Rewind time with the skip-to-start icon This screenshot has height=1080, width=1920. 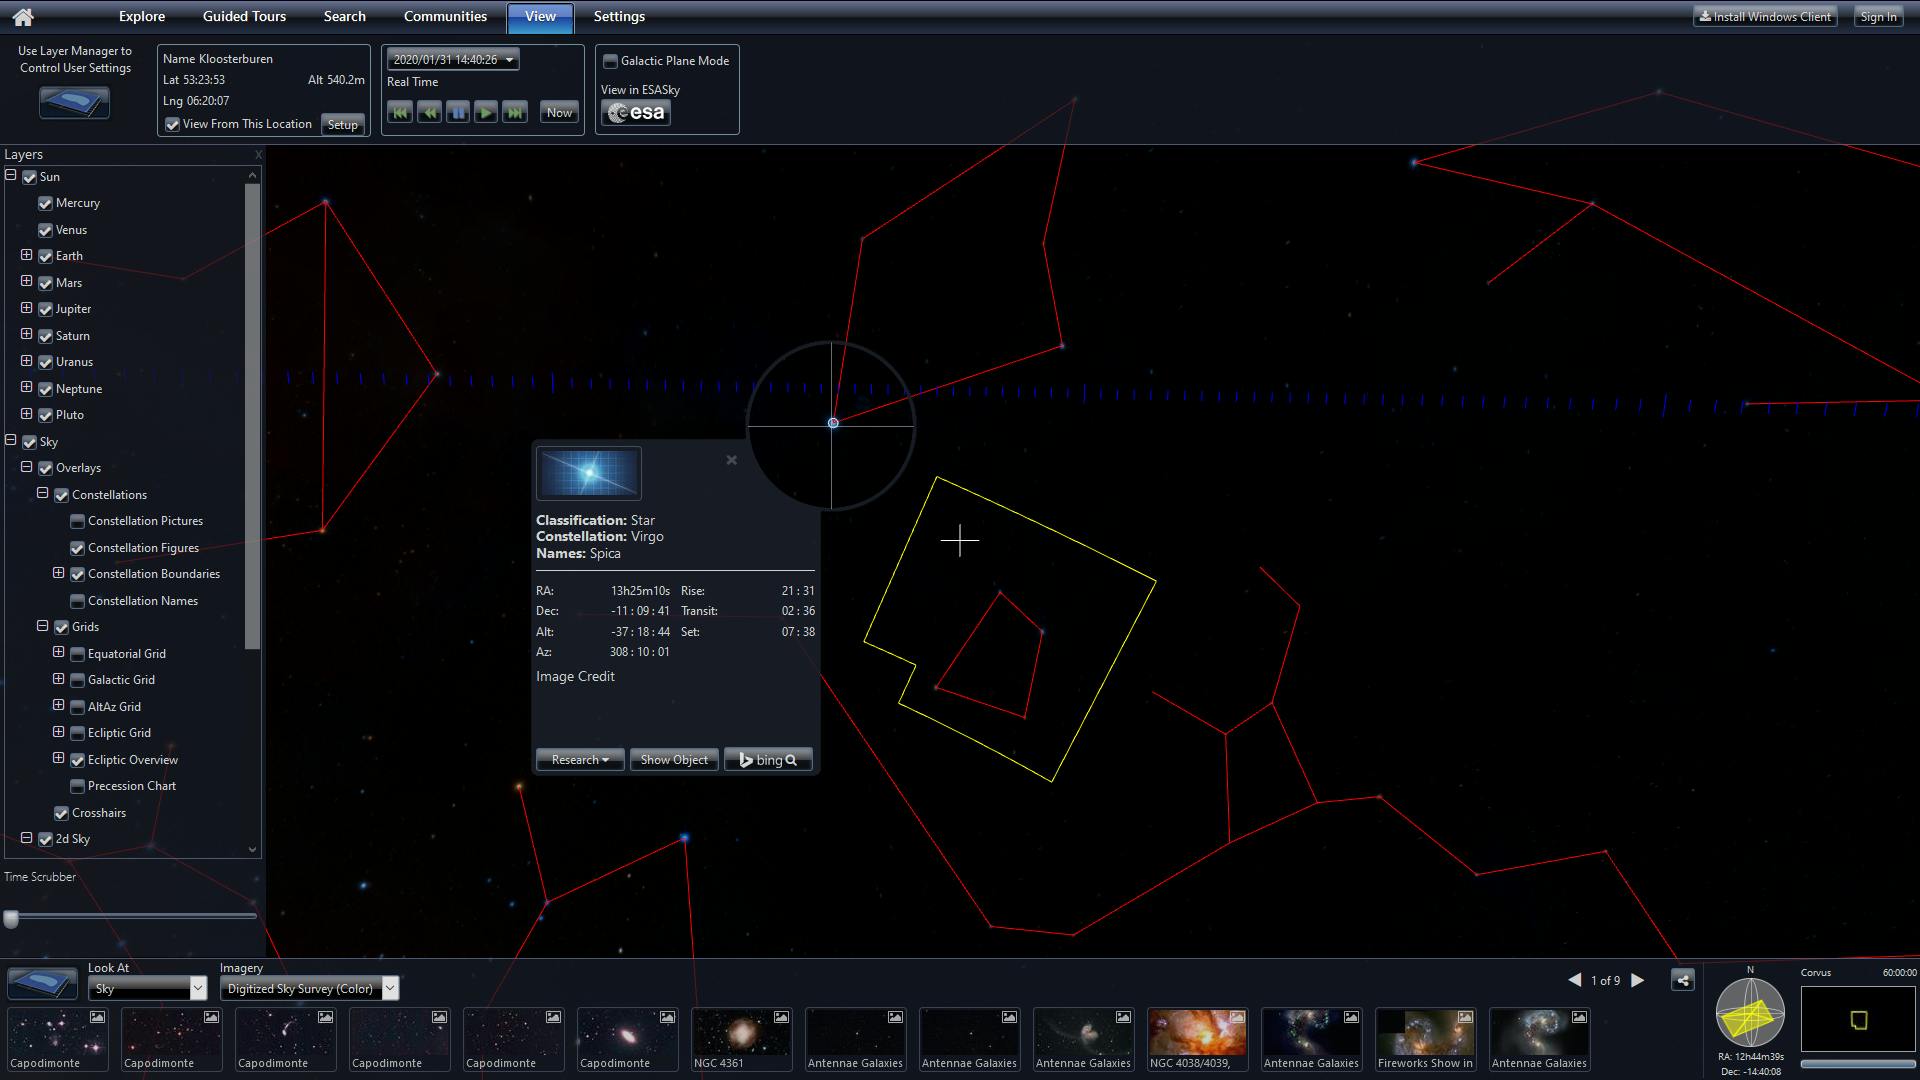click(400, 112)
